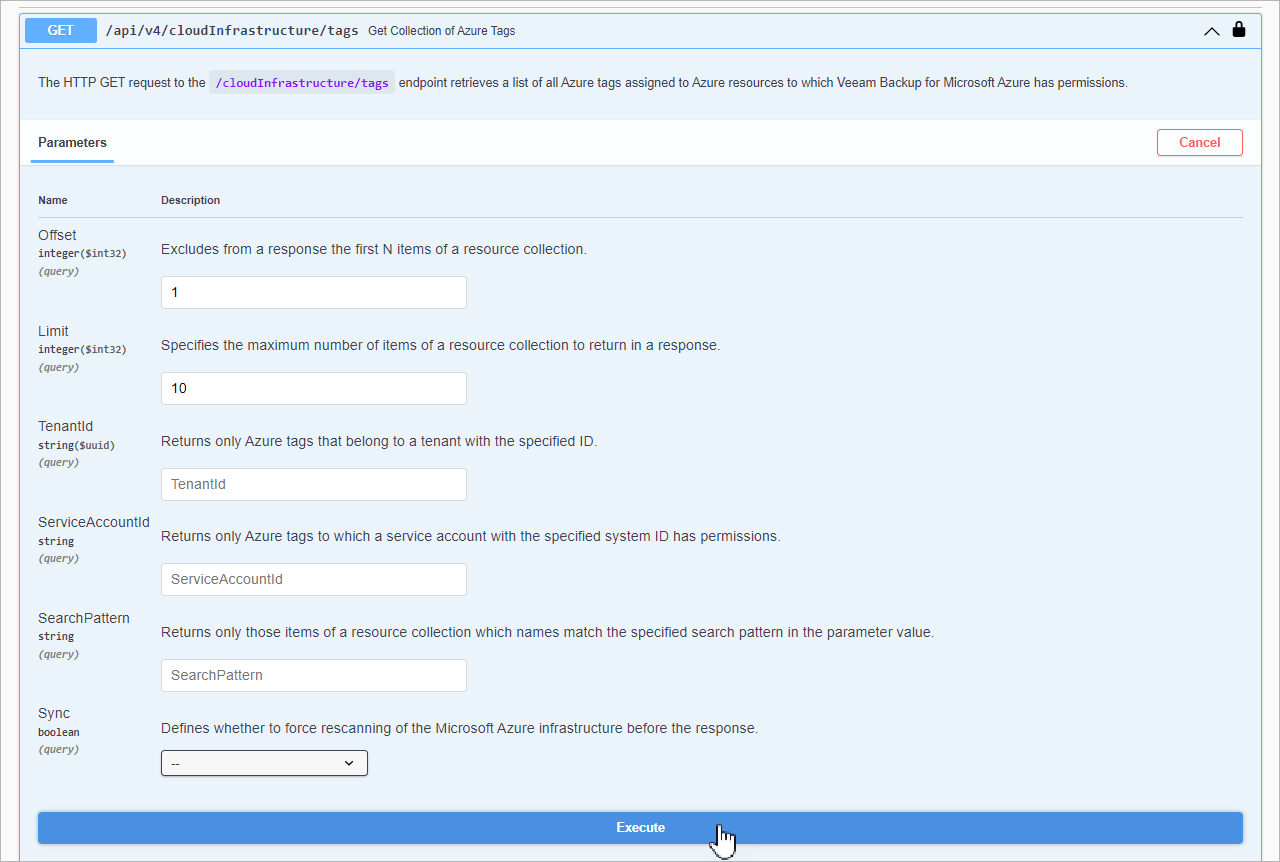Click 'Defines whether to force rescanning' description
Viewport: 1280px width, 862px height.
[459, 728]
